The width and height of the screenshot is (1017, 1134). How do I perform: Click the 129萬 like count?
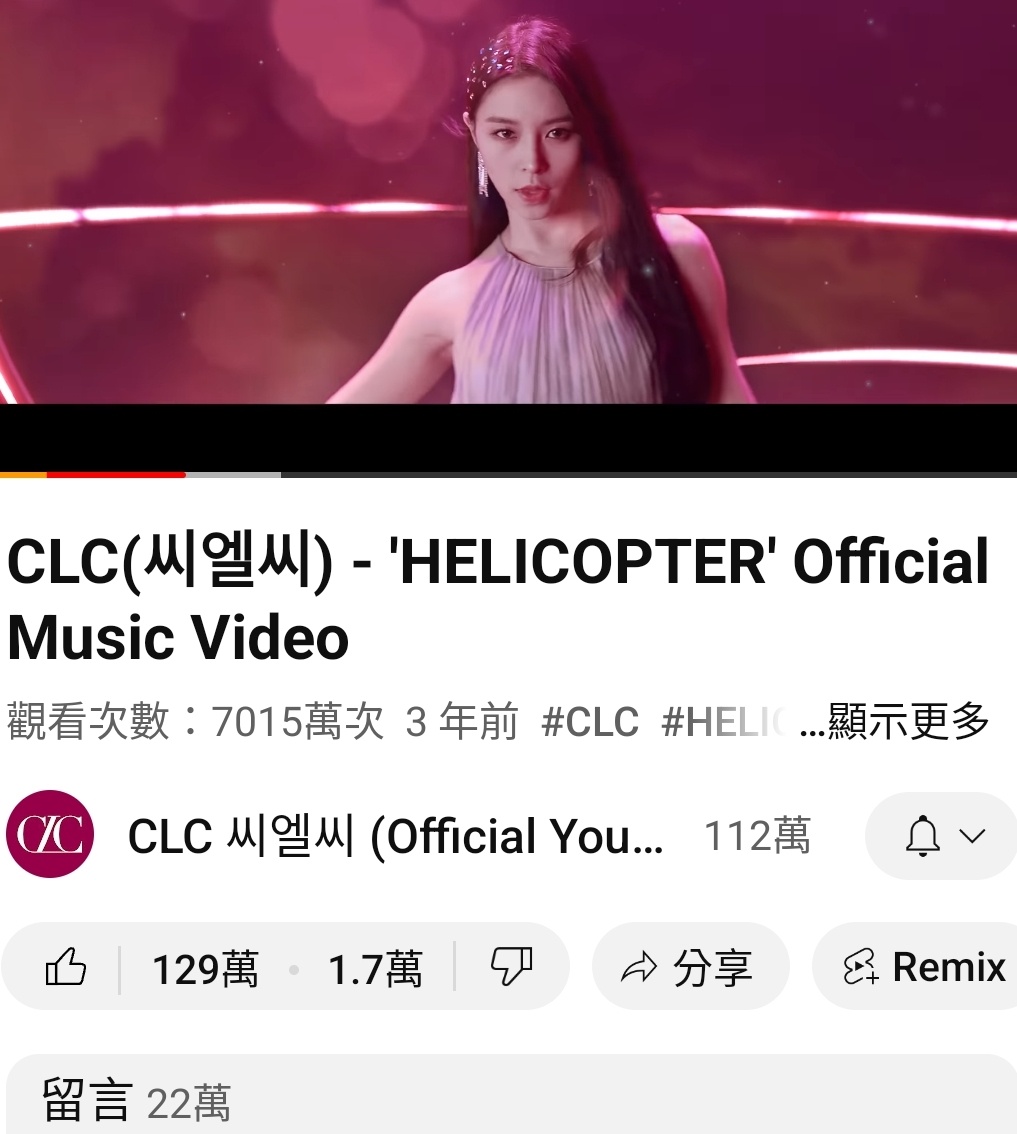205,968
